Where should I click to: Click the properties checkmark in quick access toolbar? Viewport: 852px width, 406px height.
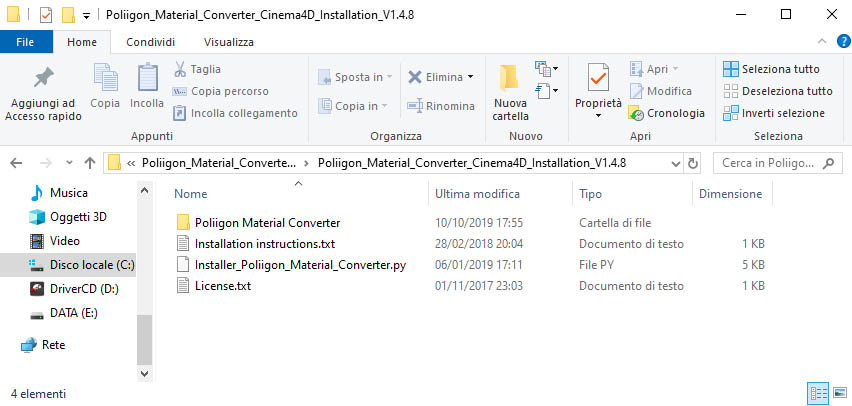[46, 15]
